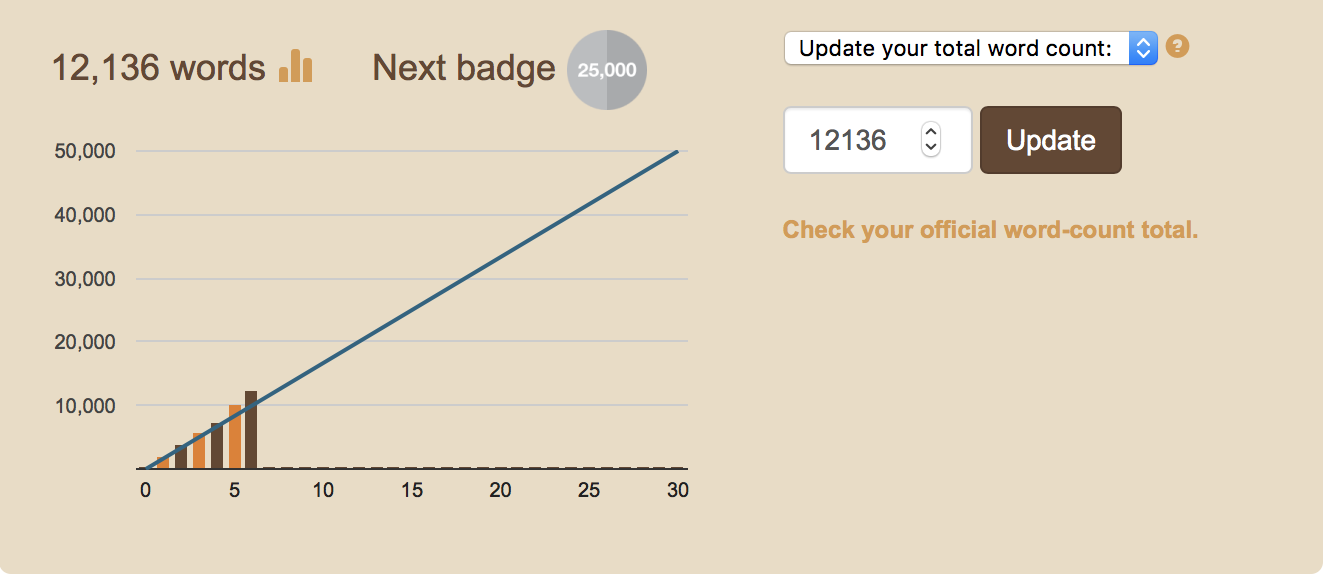Click the 30 label on chart x-axis
This screenshot has width=1326, height=574.
pyautogui.click(x=678, y=491)
